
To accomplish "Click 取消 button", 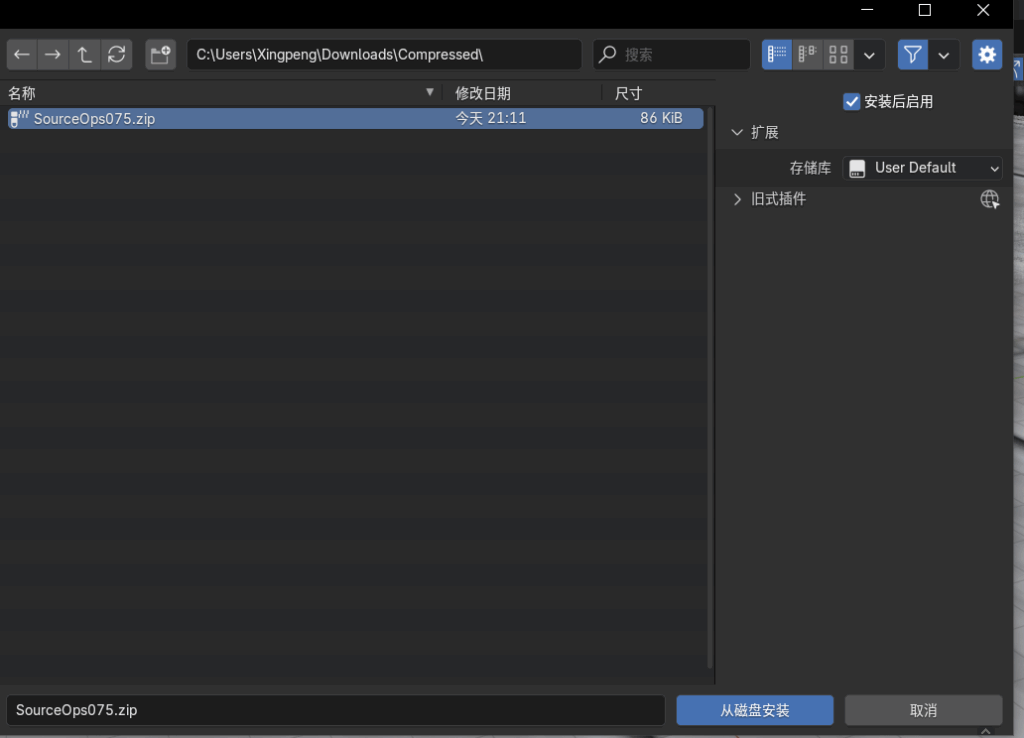I will point(923,710).
